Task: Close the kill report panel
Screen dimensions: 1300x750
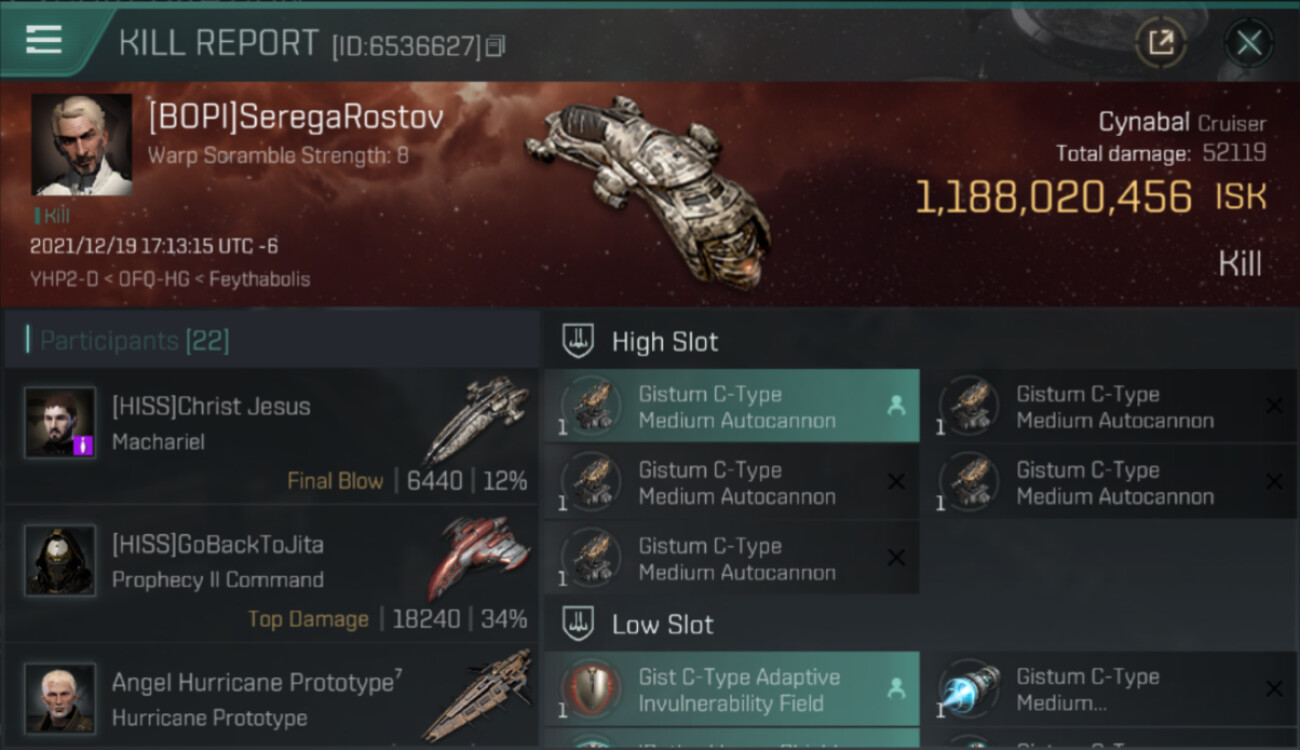Action: 1248,42
